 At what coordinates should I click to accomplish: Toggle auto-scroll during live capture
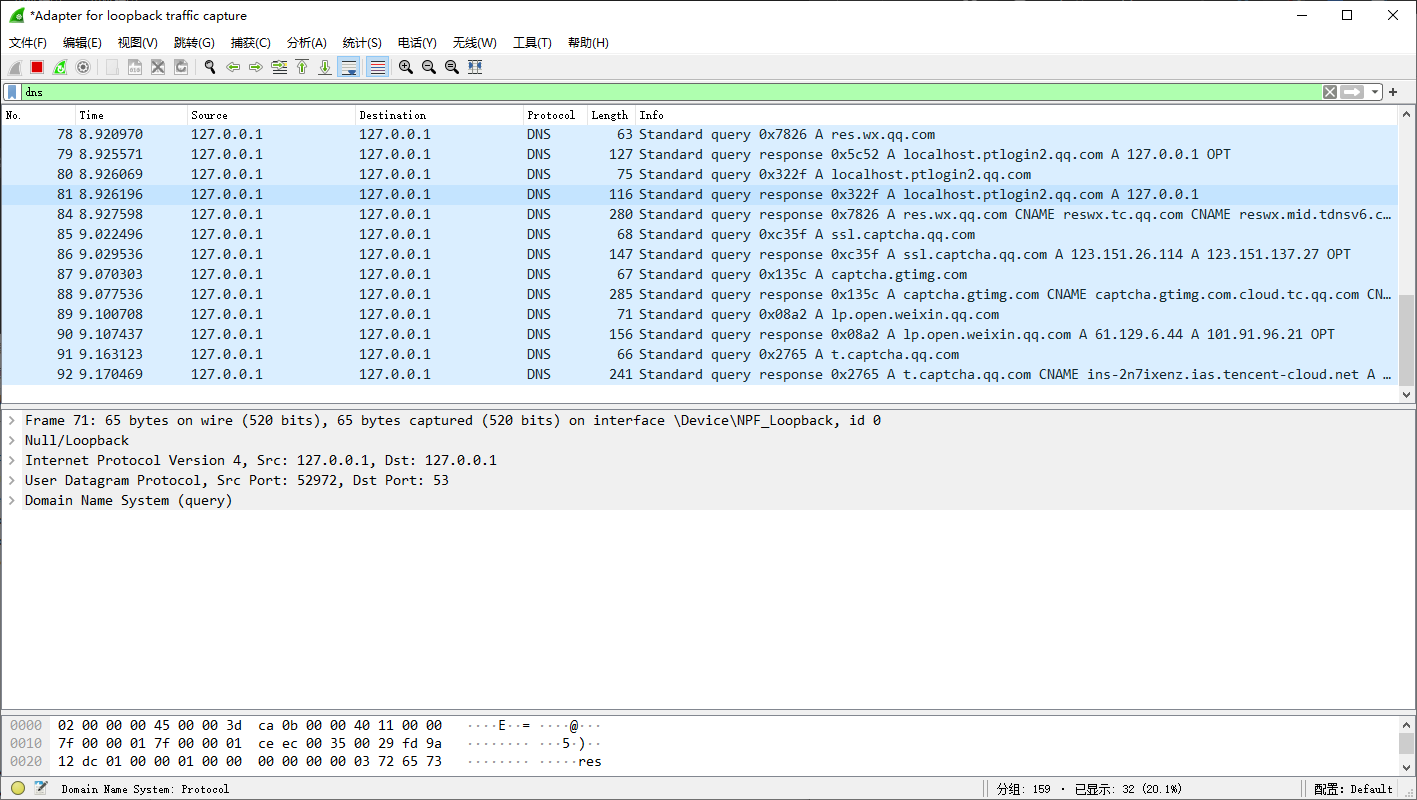pyautogui.click(x=349, y=67)
